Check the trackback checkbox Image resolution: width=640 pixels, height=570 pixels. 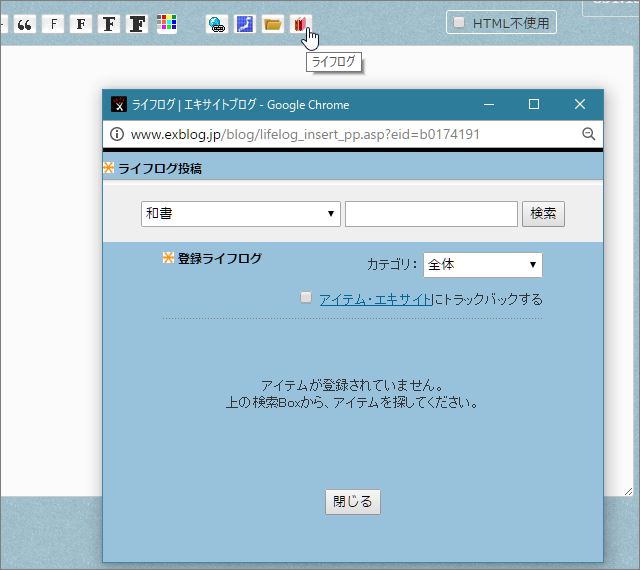pyautogui.click(x=306, y=297)
